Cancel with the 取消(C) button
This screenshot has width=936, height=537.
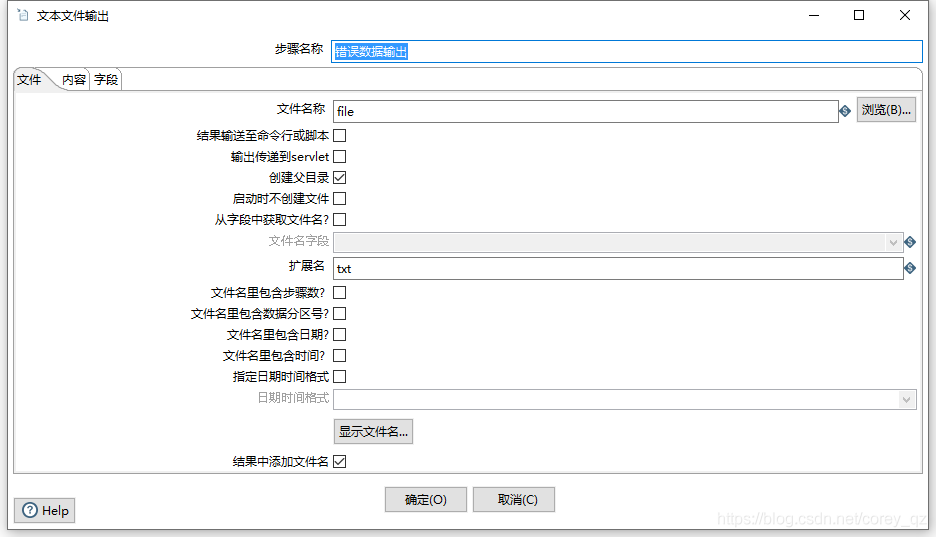(514, 499)
